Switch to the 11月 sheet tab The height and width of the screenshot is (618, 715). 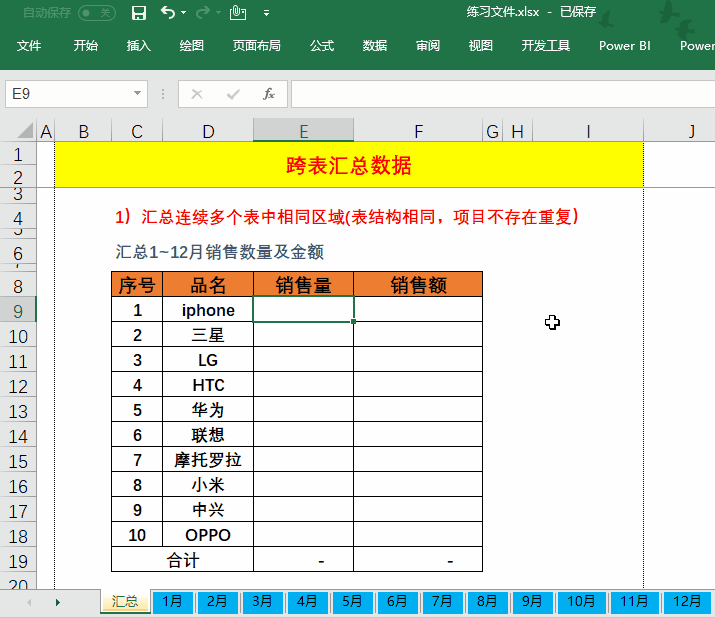coord(634,602)
